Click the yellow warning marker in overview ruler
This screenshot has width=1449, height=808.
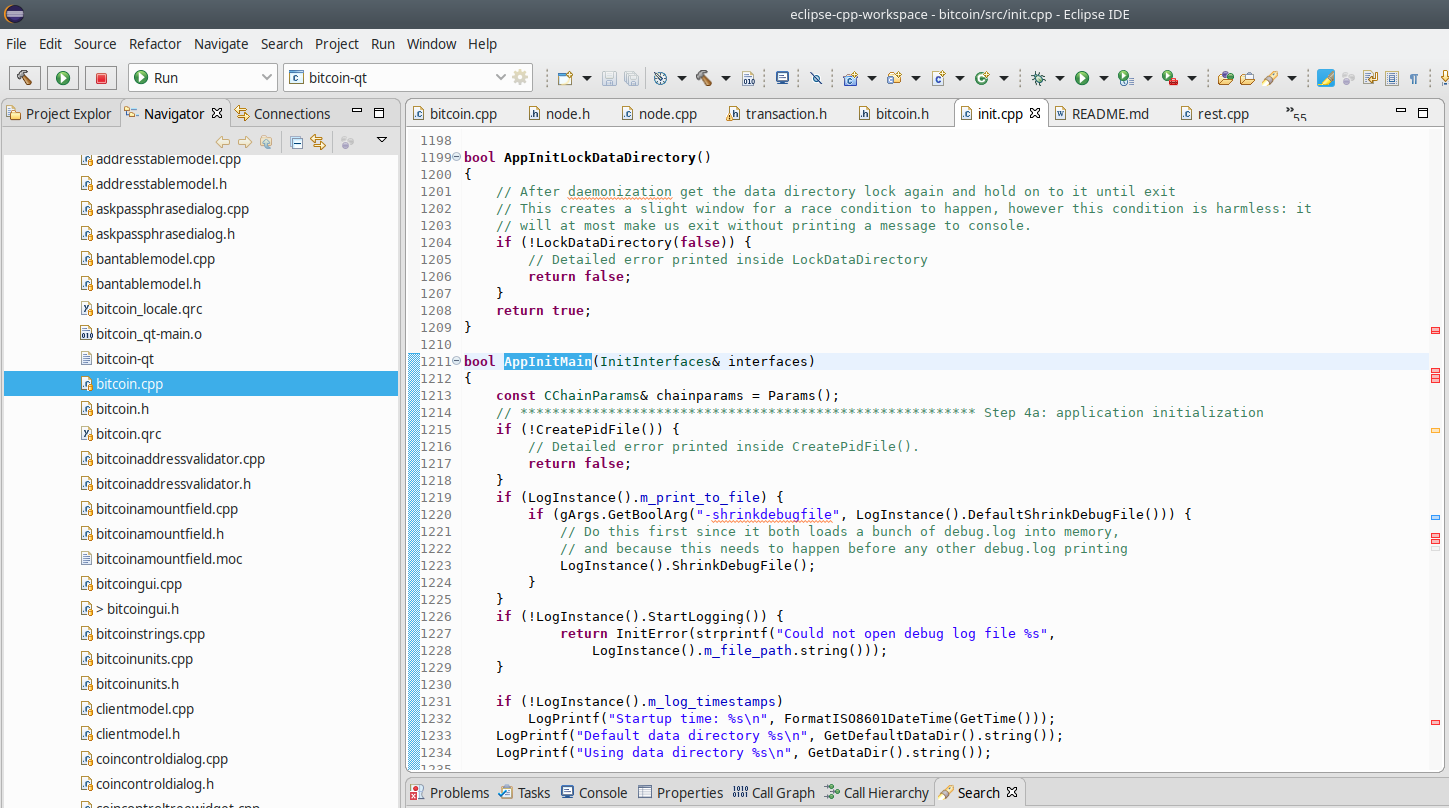1435,430
